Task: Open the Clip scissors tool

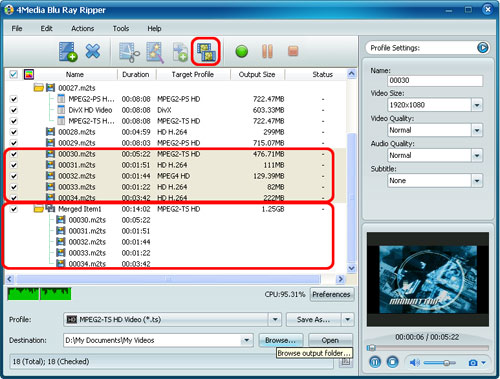Action: click(x=129, y=52)
